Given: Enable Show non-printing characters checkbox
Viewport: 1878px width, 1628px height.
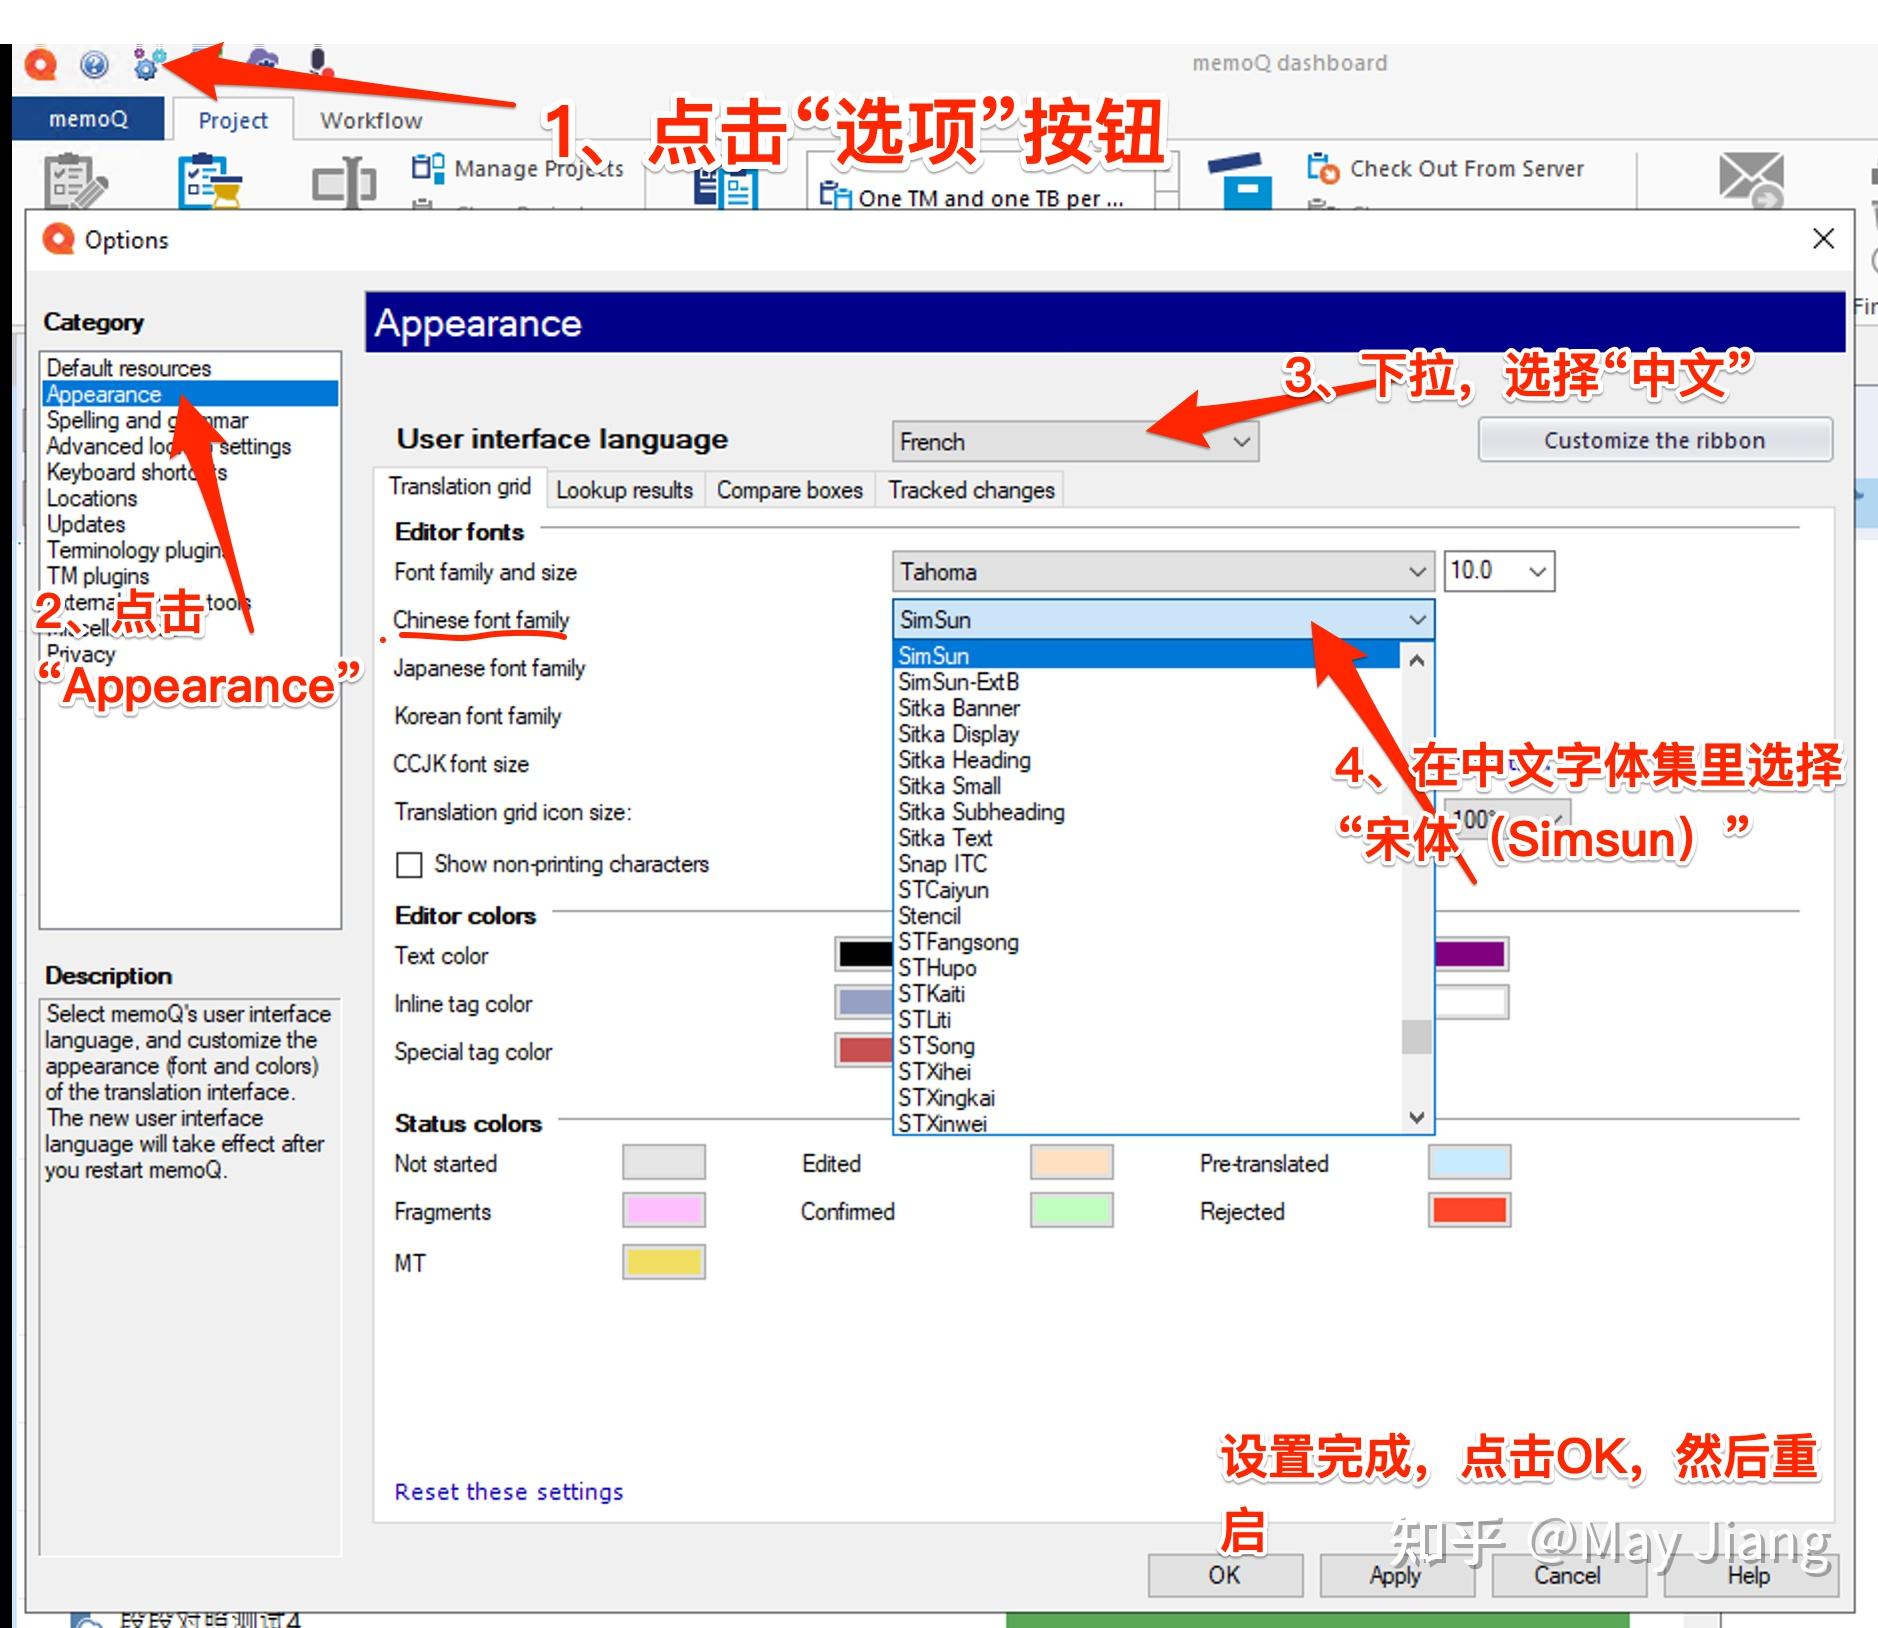Looking at the screenshot, I should (x=409, y=864).
